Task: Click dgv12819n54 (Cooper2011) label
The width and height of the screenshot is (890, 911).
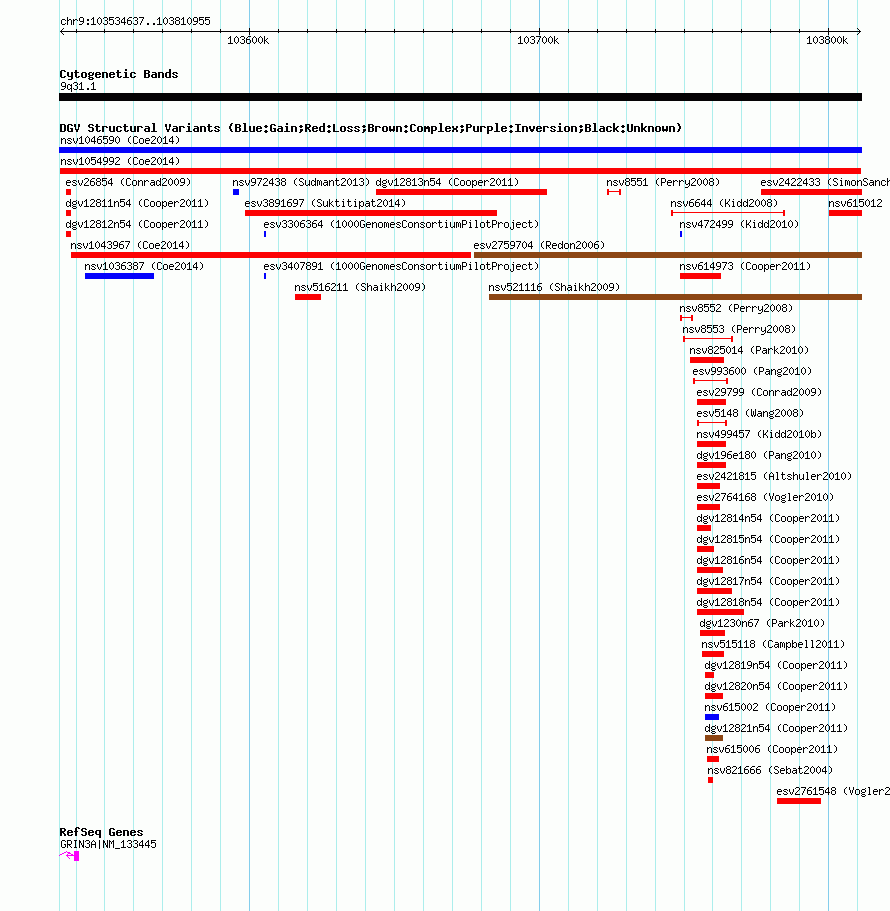Action: click(x=776, y=665)
